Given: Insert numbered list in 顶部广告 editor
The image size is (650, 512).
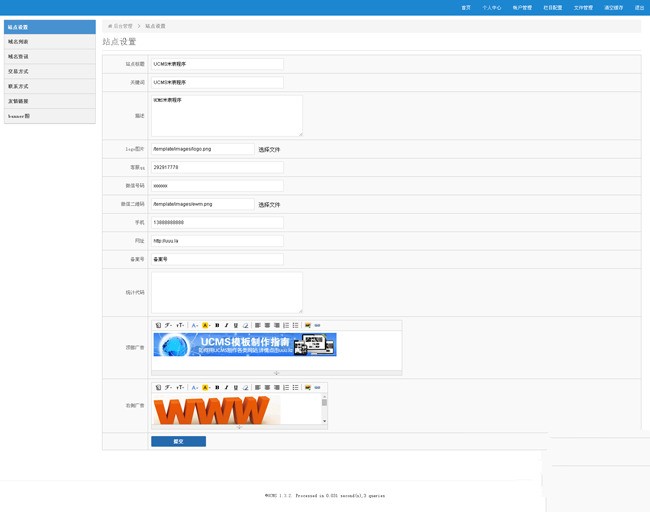Looking at the screenshot, I should tap(286, 325).
